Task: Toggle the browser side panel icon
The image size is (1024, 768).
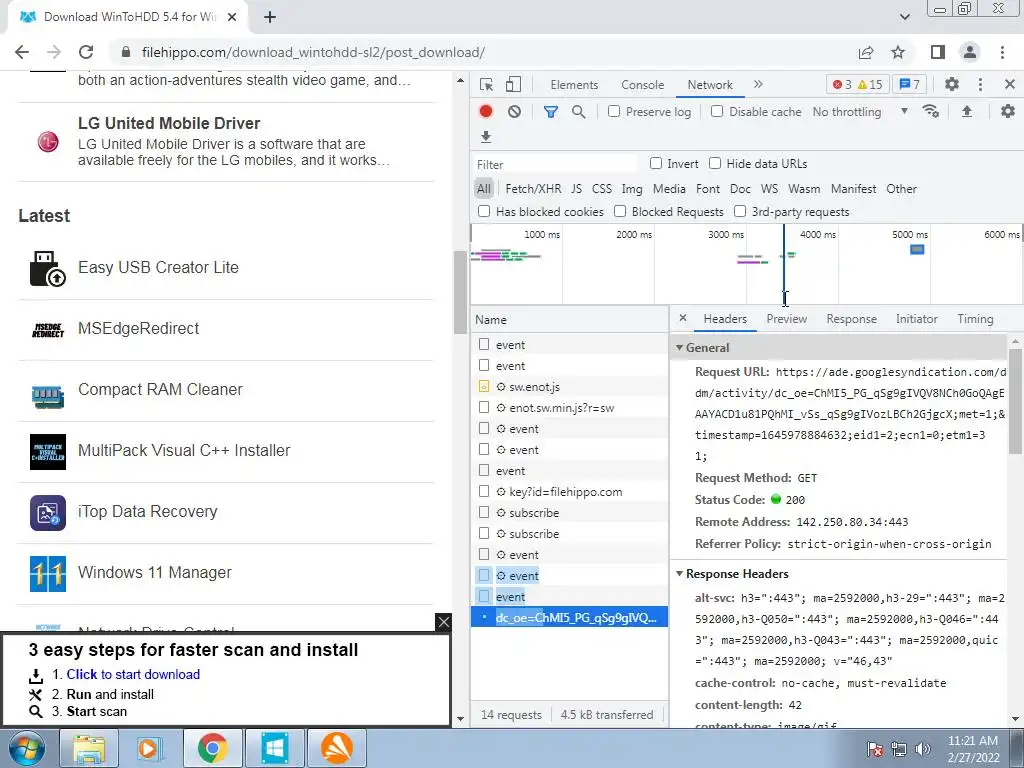Action: click(x=938, y=52)
